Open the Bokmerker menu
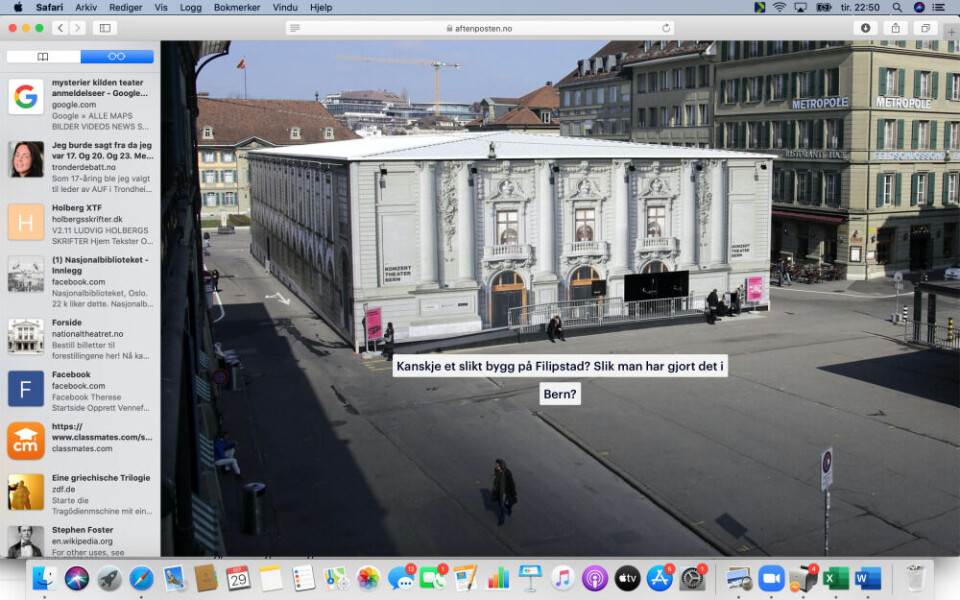 (x=237, y=7)
